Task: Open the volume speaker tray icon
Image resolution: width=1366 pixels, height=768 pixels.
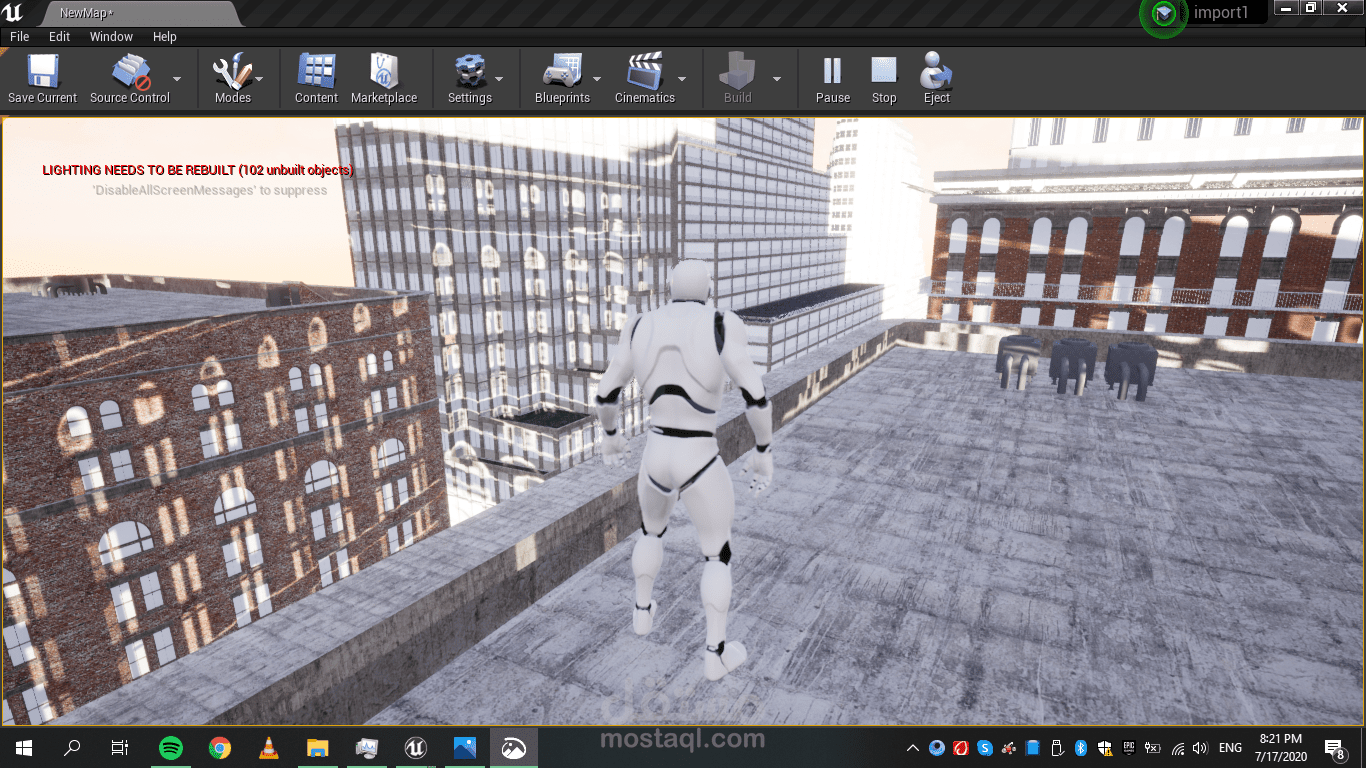Action: click(1200, 748)
